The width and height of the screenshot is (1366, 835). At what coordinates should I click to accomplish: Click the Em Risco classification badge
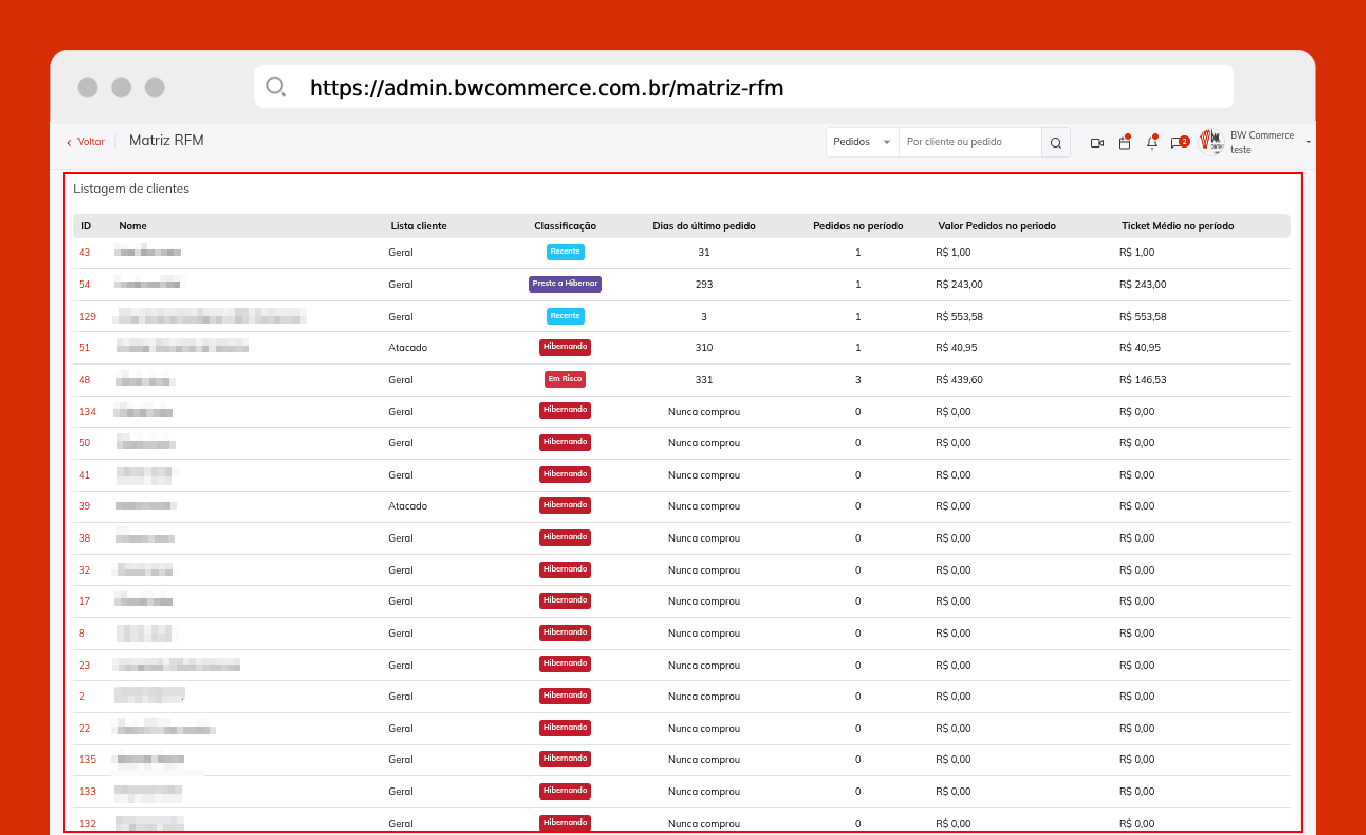click(565, 379)
